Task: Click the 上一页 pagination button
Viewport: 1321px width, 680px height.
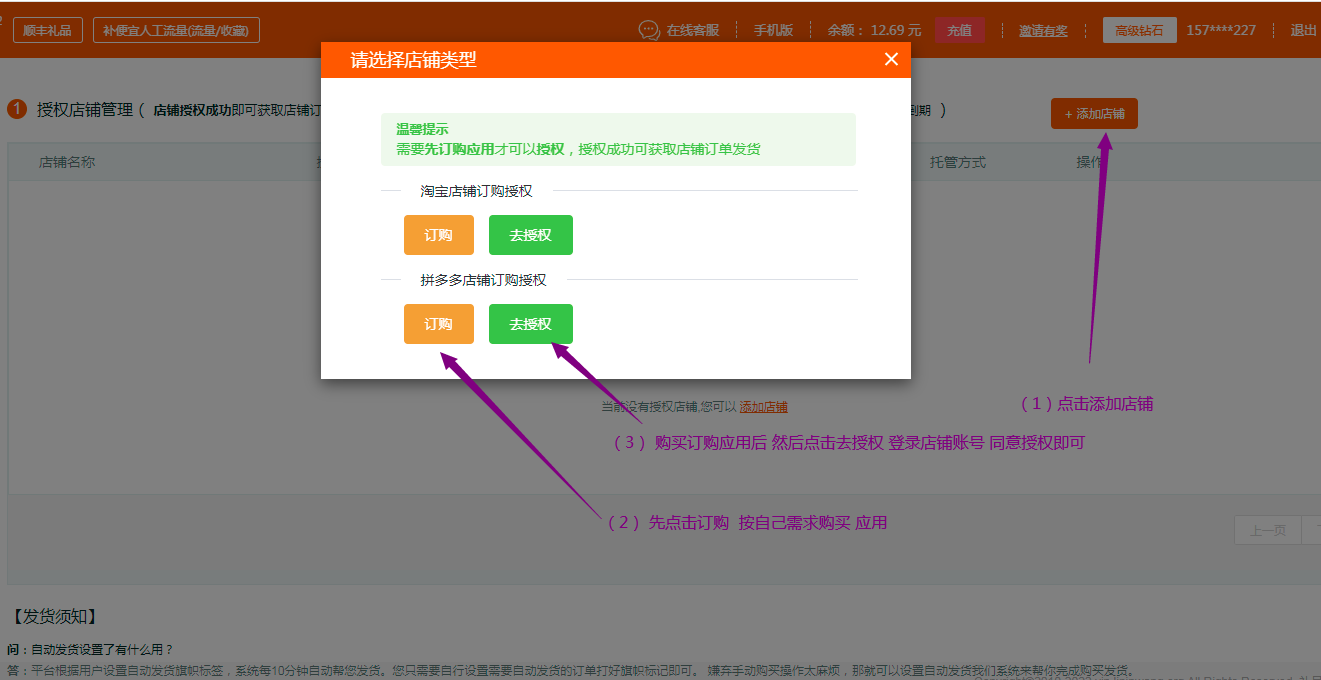Action: [1268, 531]
